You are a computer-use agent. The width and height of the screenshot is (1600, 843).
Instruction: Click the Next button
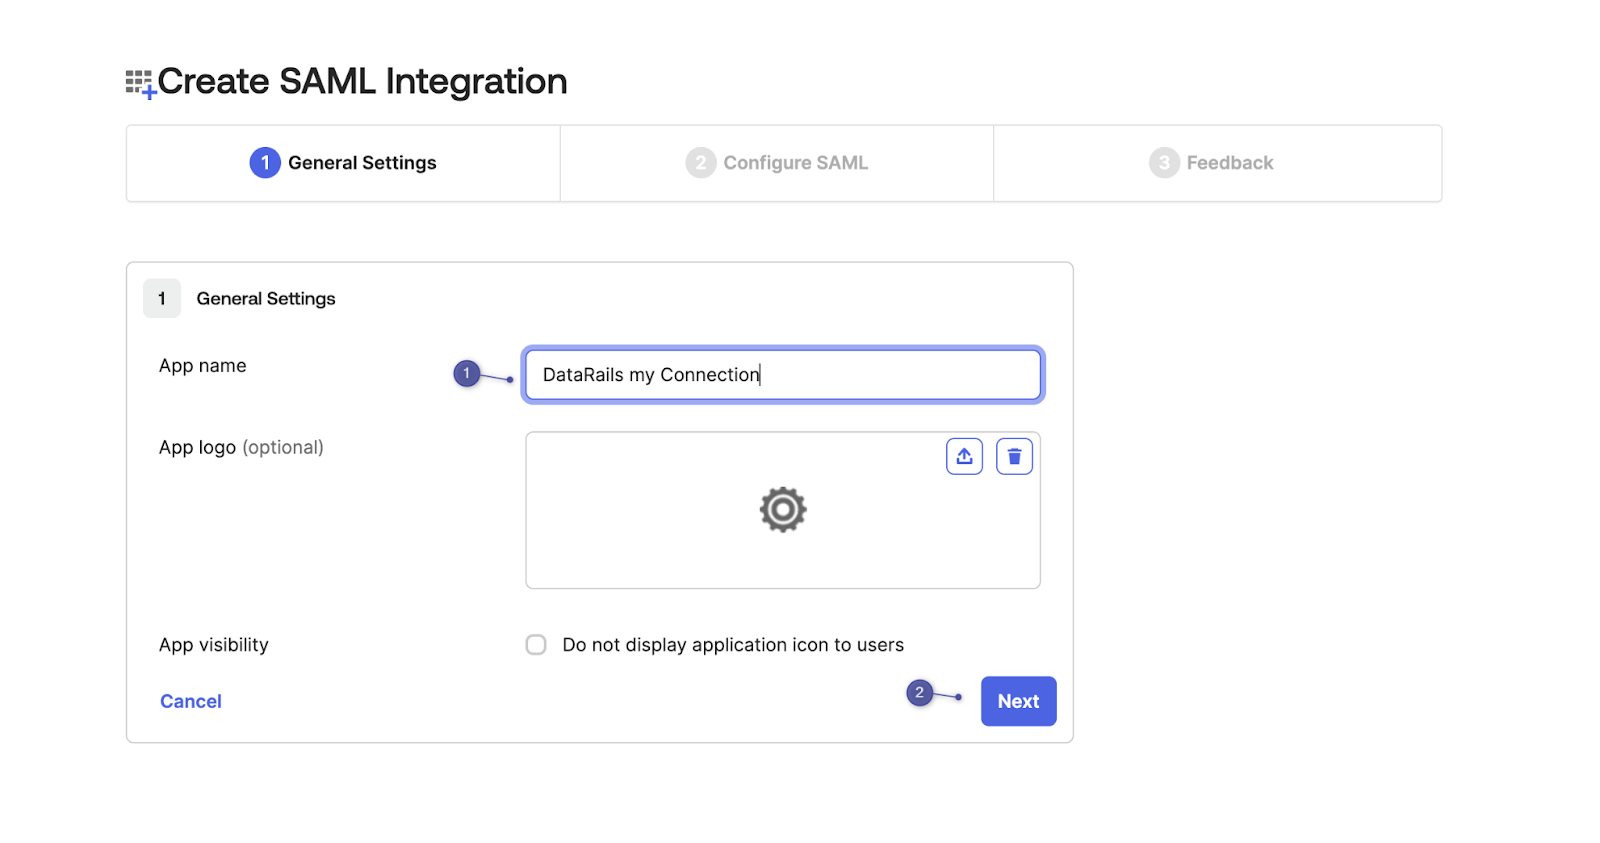[x=1018, y=701]
